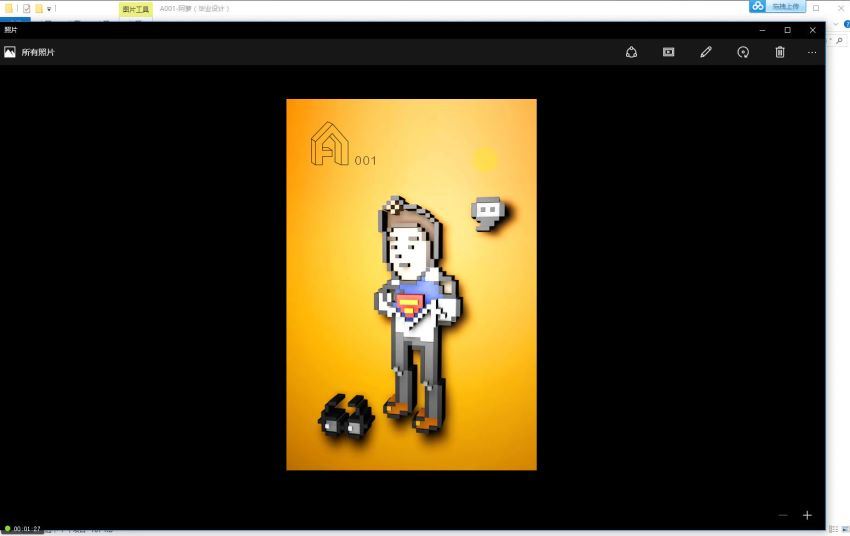Click the properties checkmark icon in Explorer title bar
Screen dimensions: 850x536
pos(27,9)
